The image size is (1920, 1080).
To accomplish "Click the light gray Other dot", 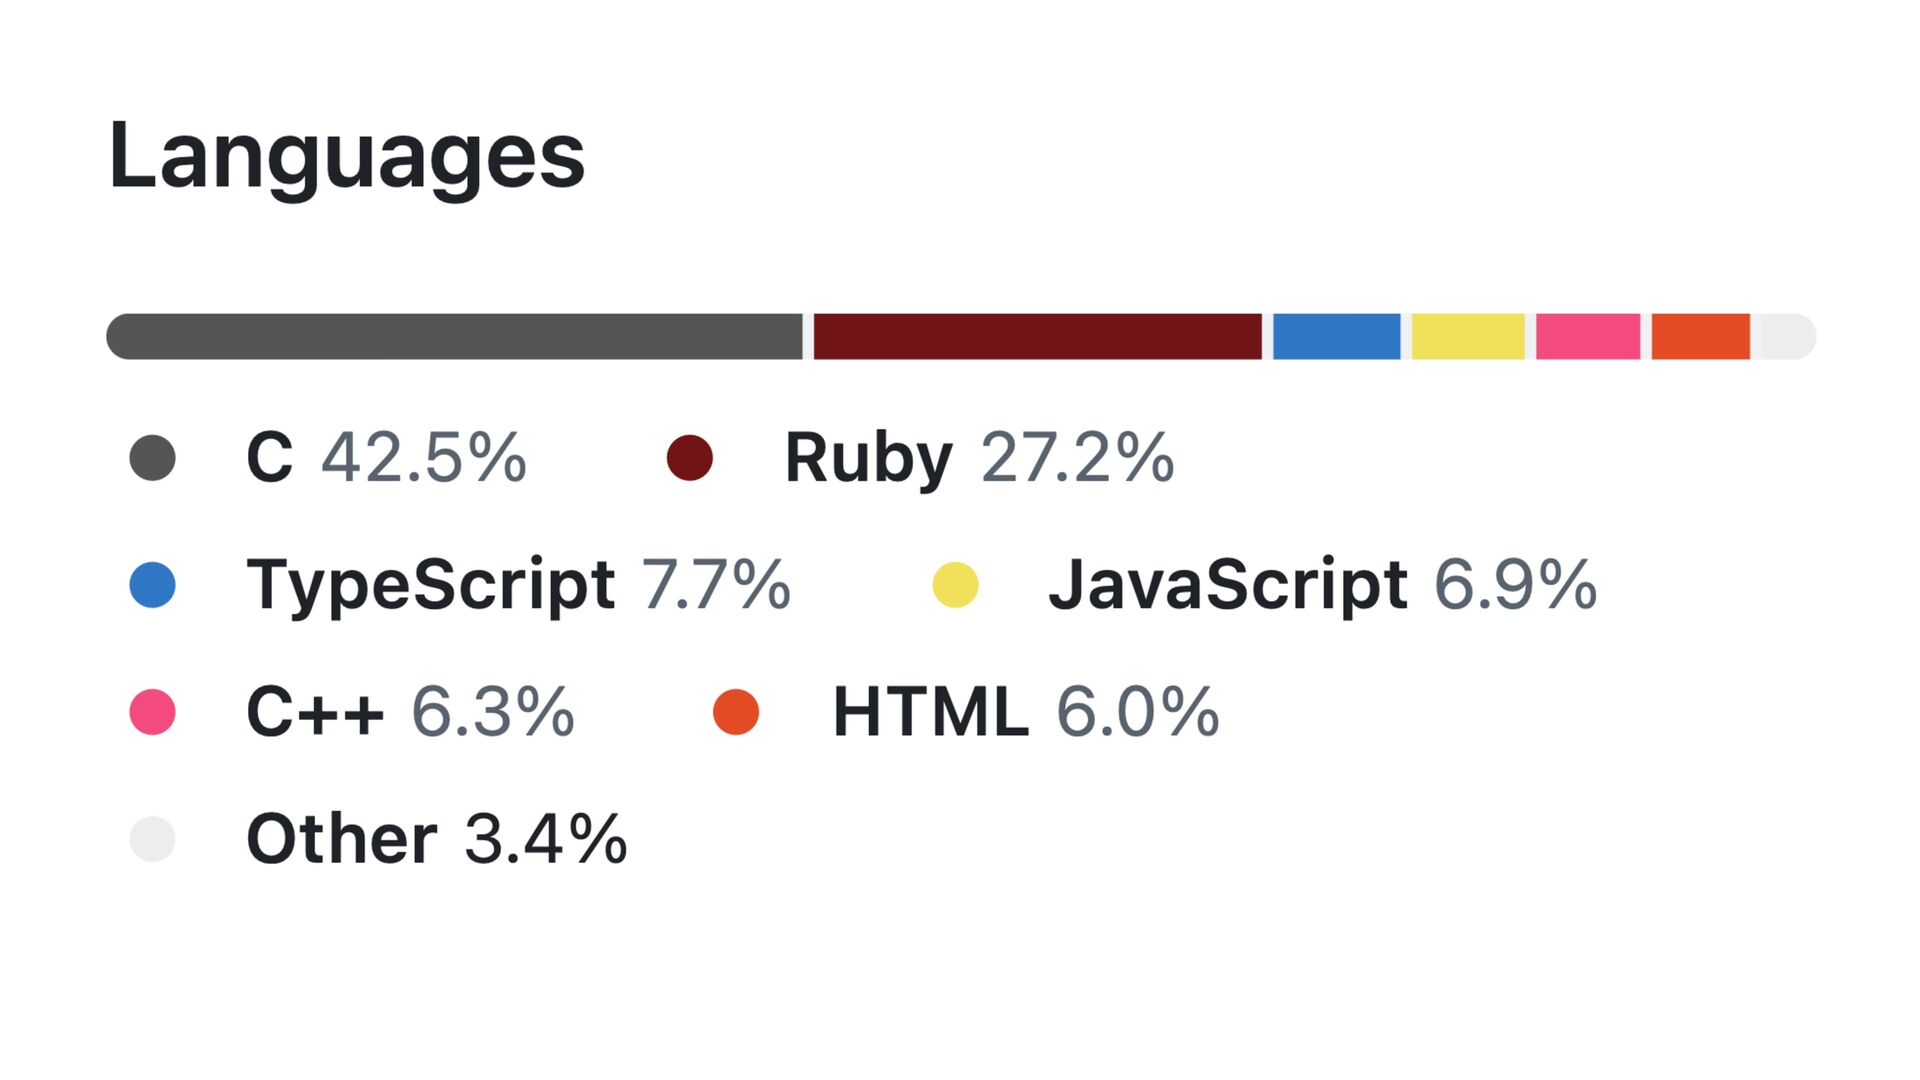I will 152,839.
